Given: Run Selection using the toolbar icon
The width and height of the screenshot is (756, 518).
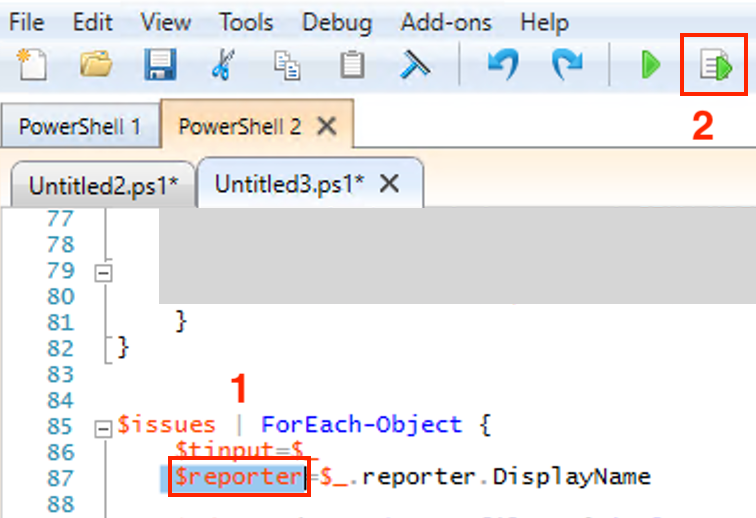Looking at the screenshot, I should [715, 66].
